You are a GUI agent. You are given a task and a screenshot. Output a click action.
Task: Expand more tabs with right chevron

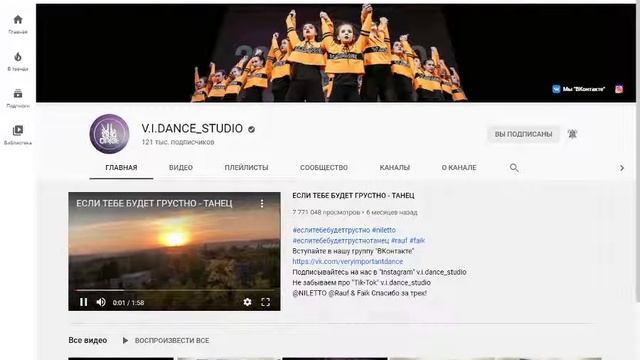click(622, 168)
